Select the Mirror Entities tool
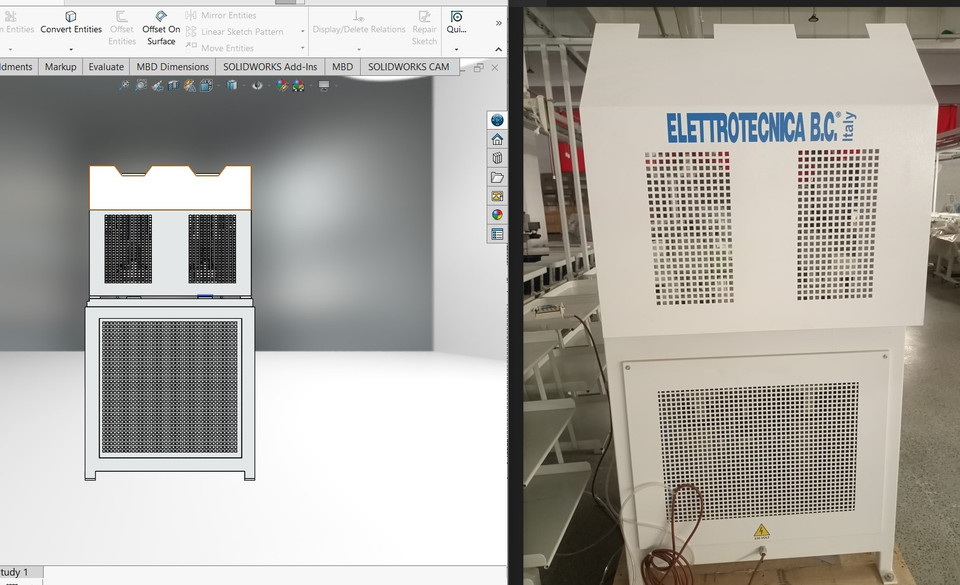This screenshot has width=960, height=585. tap(225, 15)
